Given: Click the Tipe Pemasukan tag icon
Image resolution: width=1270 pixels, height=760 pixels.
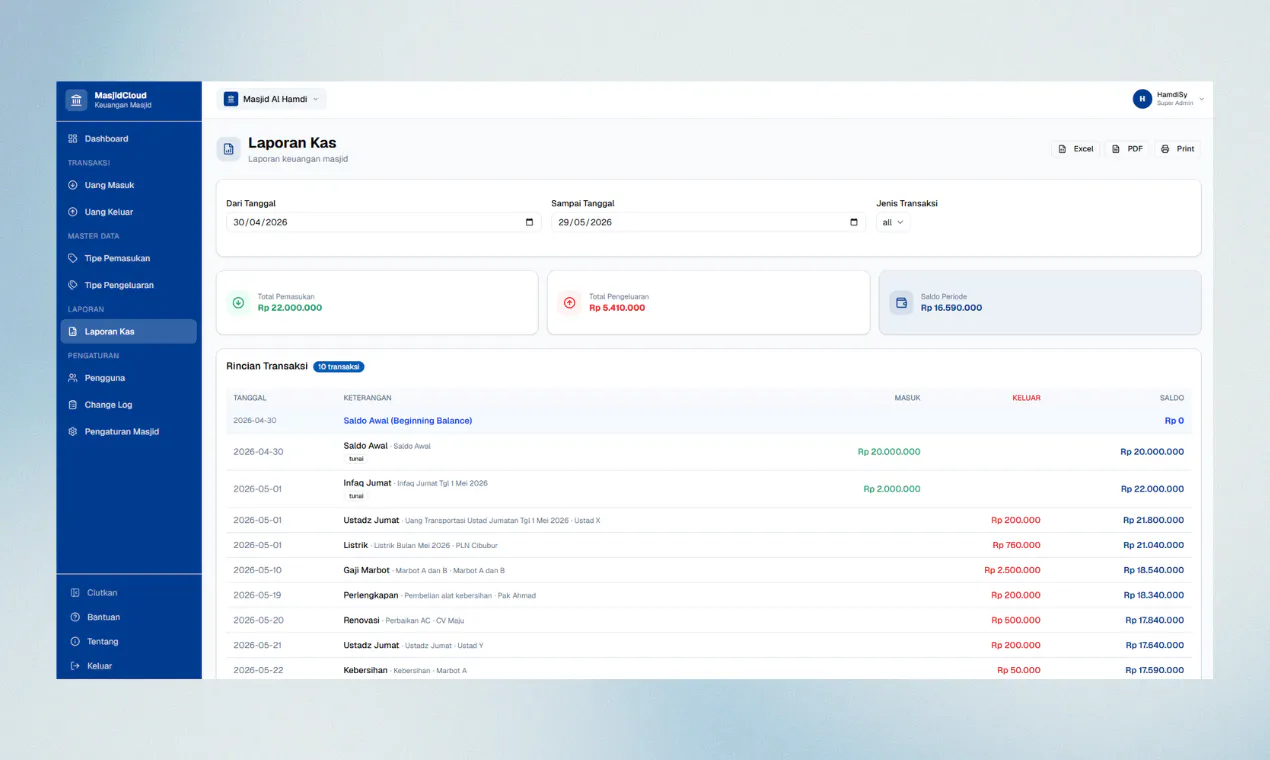Looking at the screenshot, I should click(x=73, y=258).
